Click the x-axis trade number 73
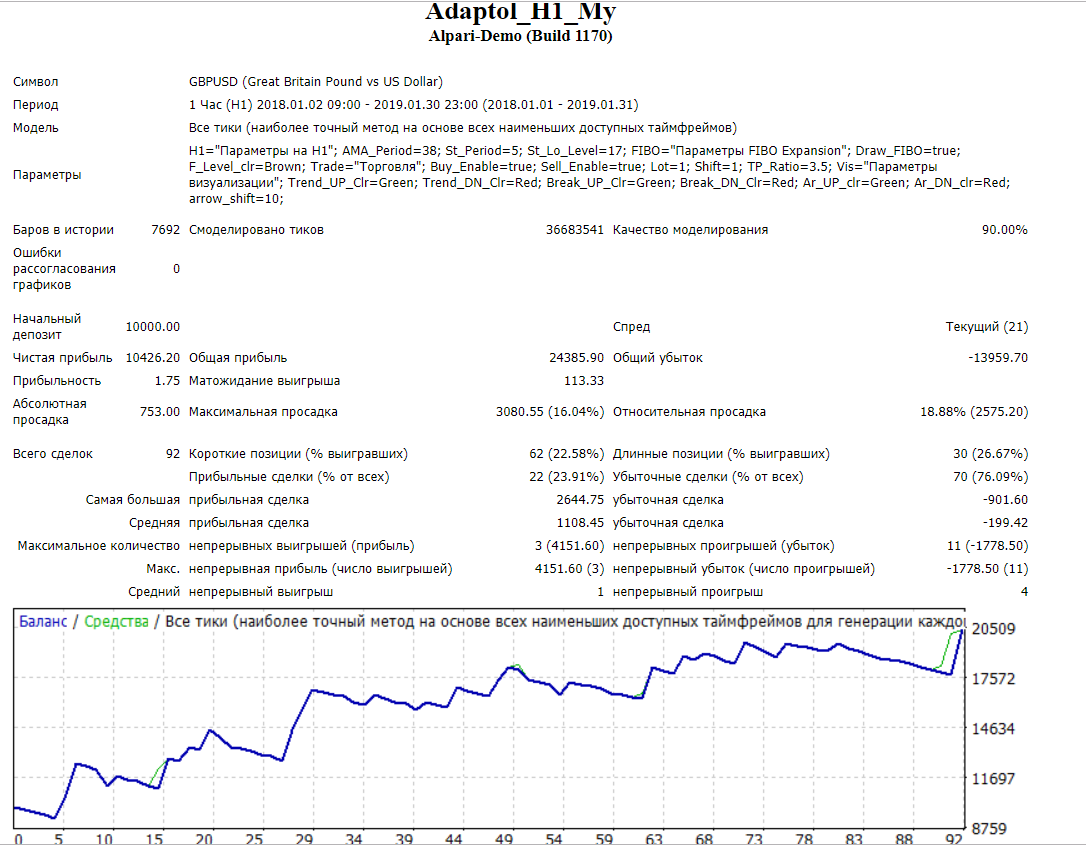The width and height of the screenshot is (1086, 851). 754,839
